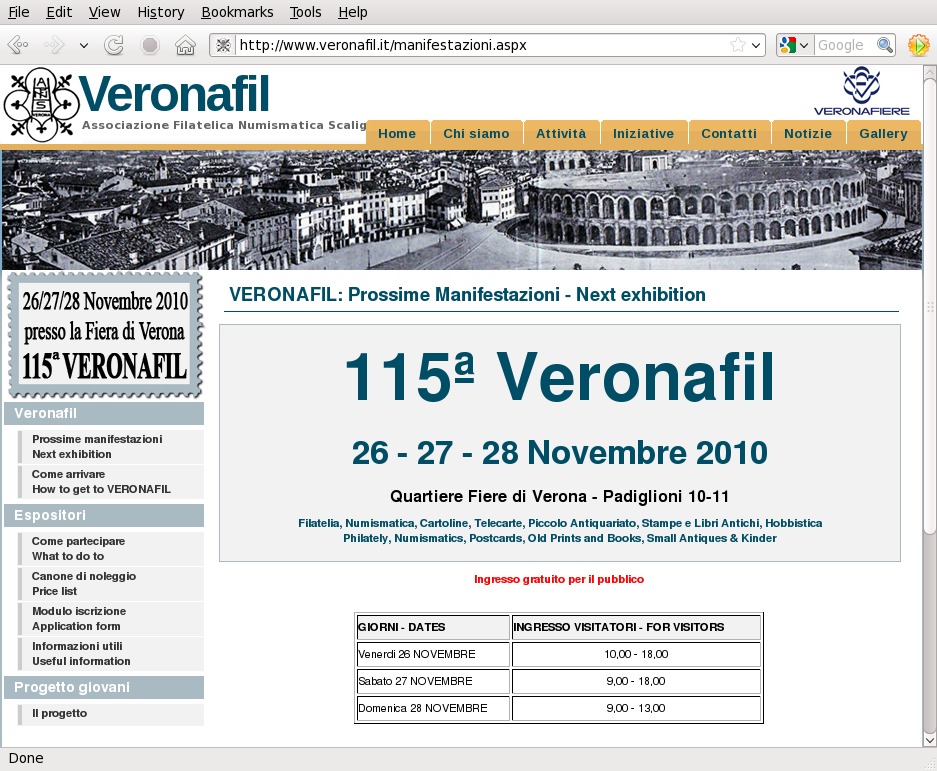
Task: Open the navigation history dropdown arrow
Action: (84, 45)
